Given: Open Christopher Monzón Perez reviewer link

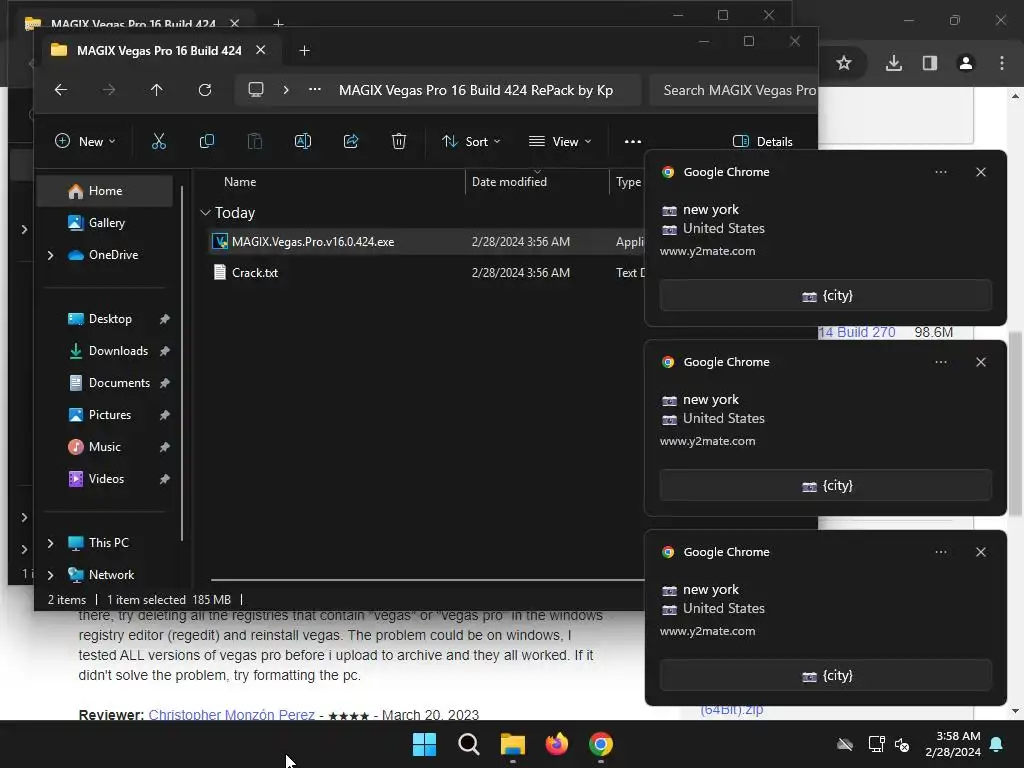Looking at the screenshot, I should (232, 714).
